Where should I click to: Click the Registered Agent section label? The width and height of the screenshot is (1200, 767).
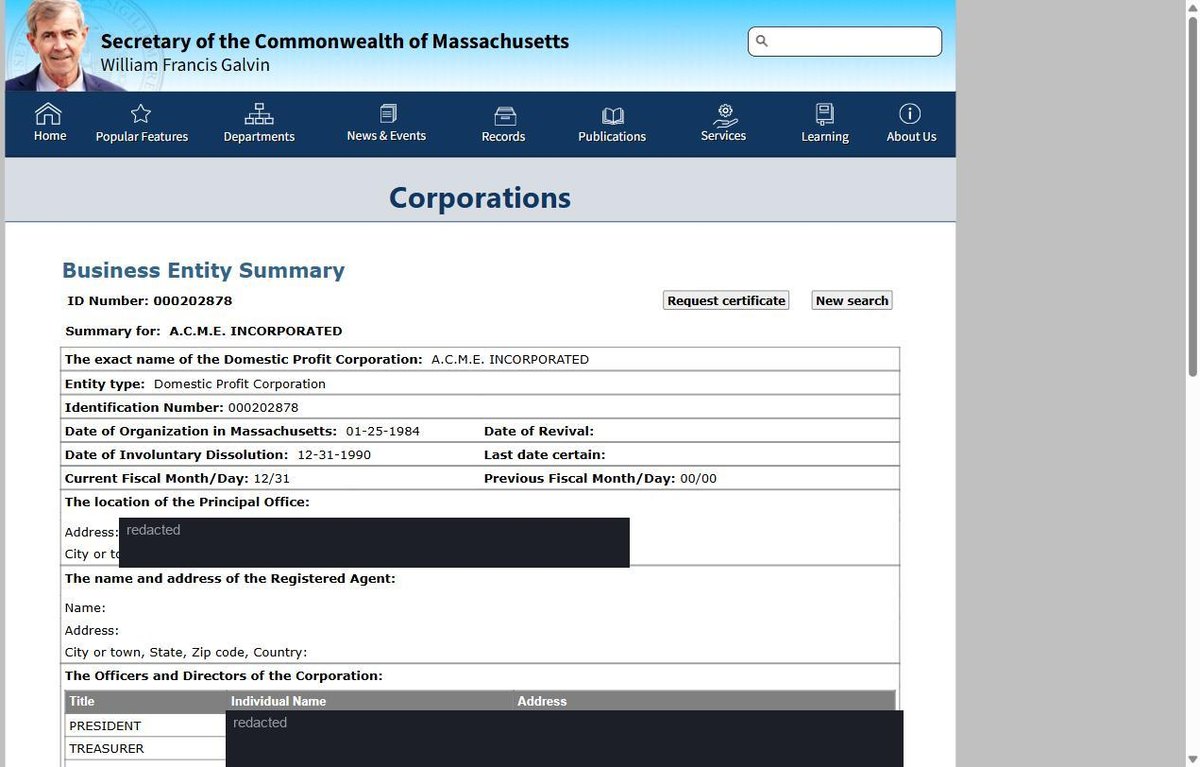point(230,578)
